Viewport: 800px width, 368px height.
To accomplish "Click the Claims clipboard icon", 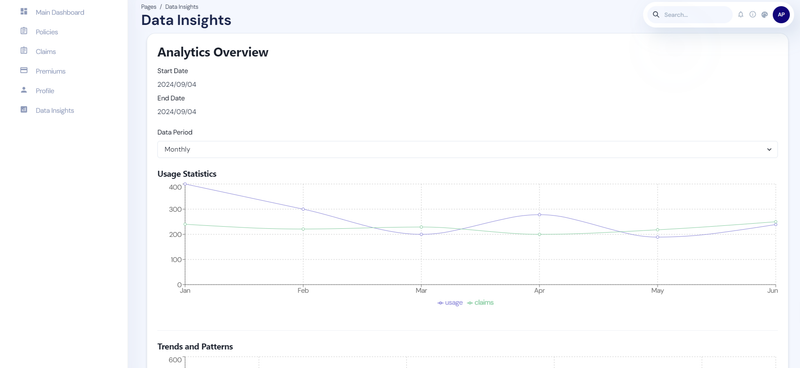I will pos(23,51).
